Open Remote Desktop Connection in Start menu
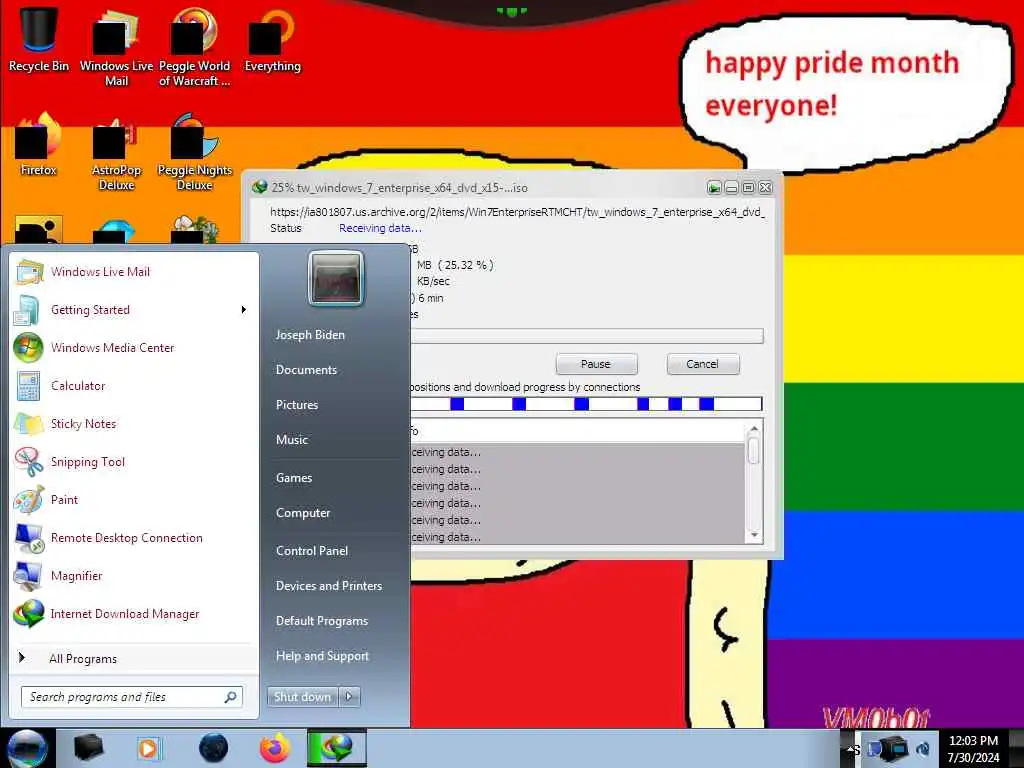This screenshot has width=1024, height=768. (134, 537)
